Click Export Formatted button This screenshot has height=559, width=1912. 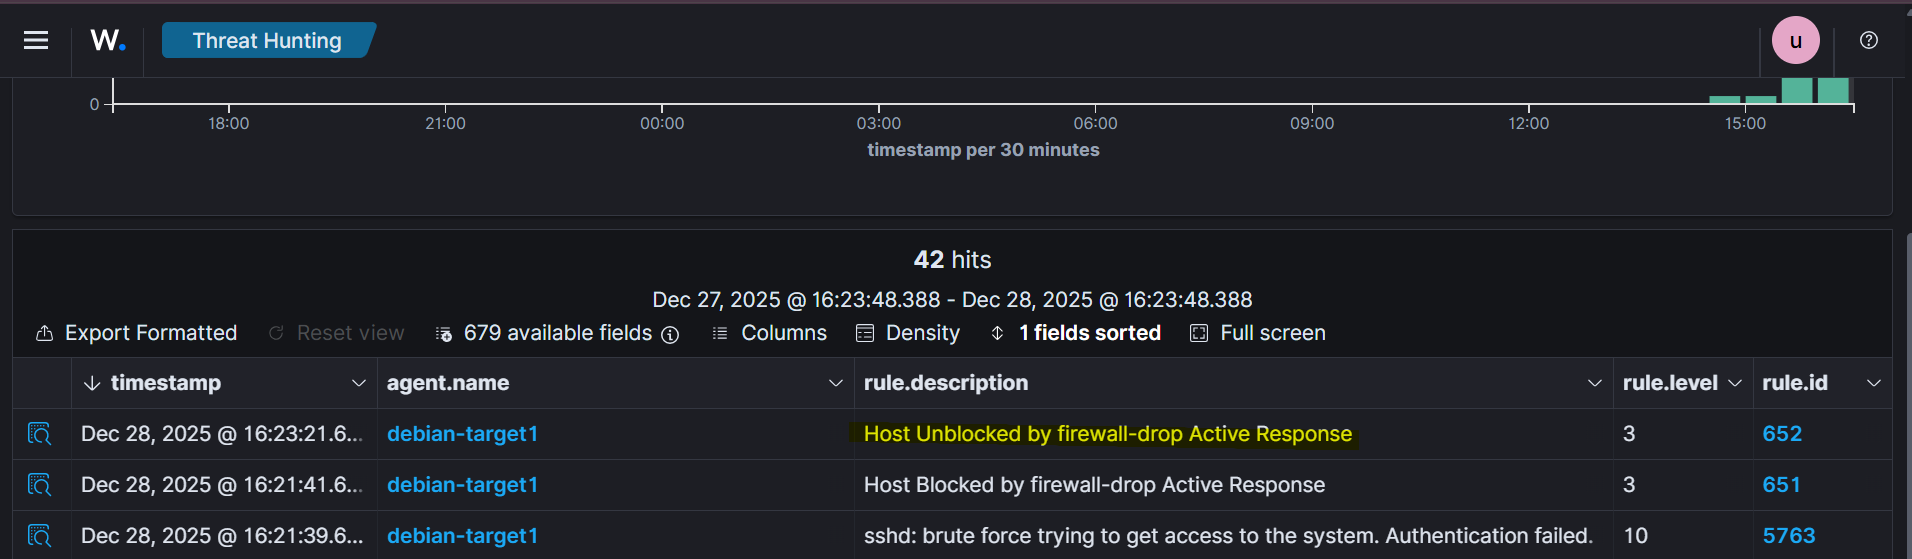(137, 333)
